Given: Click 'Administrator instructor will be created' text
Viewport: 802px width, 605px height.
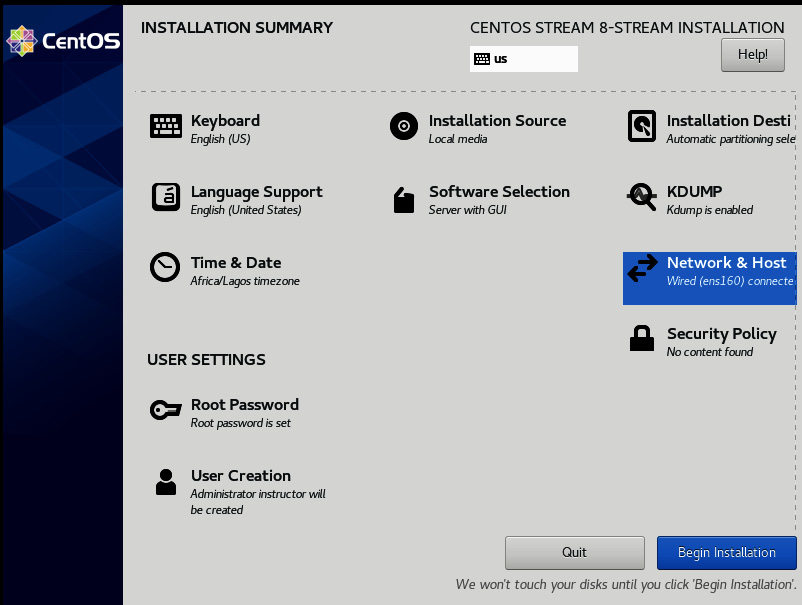Looking at the screenshot, I should 258,502.
